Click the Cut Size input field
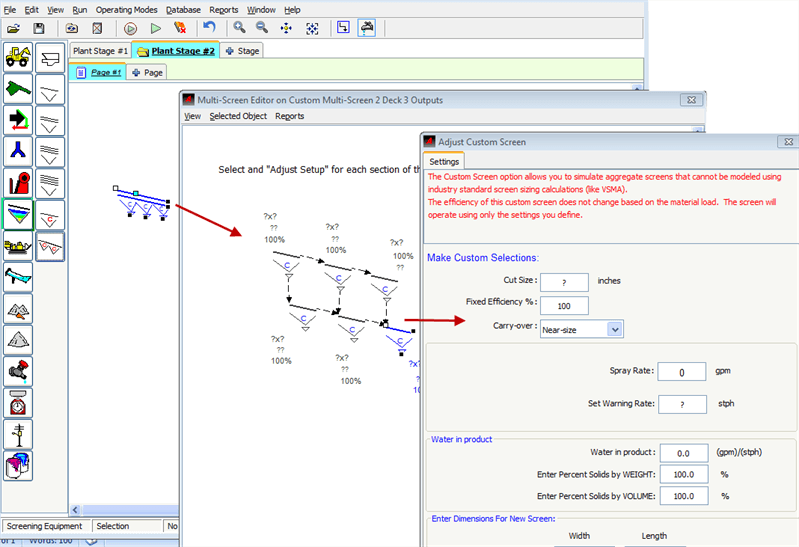The height and width of the screenshot is (547, 799). pos(564,282)
